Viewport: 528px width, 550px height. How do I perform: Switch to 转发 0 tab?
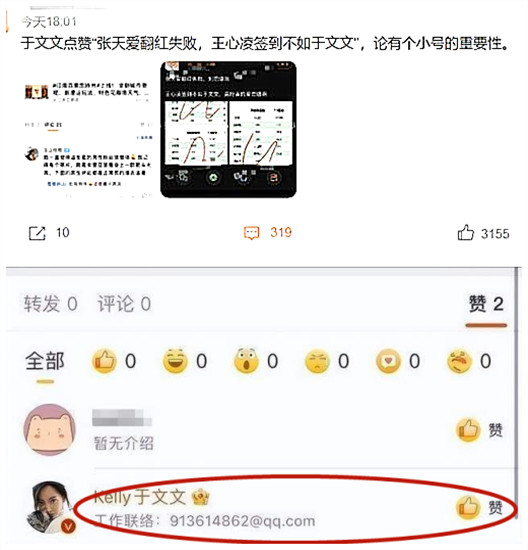51,304
